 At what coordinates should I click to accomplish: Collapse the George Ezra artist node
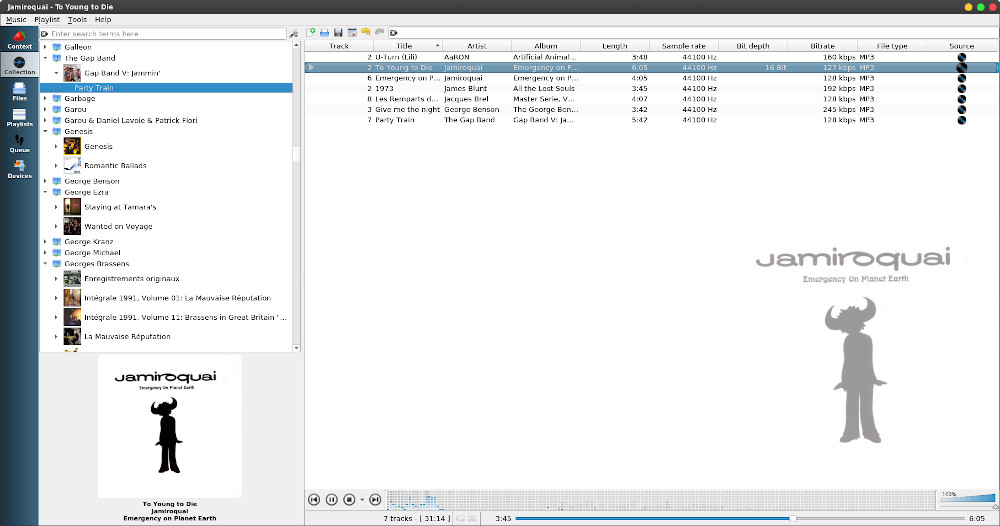tap(45, 193)
